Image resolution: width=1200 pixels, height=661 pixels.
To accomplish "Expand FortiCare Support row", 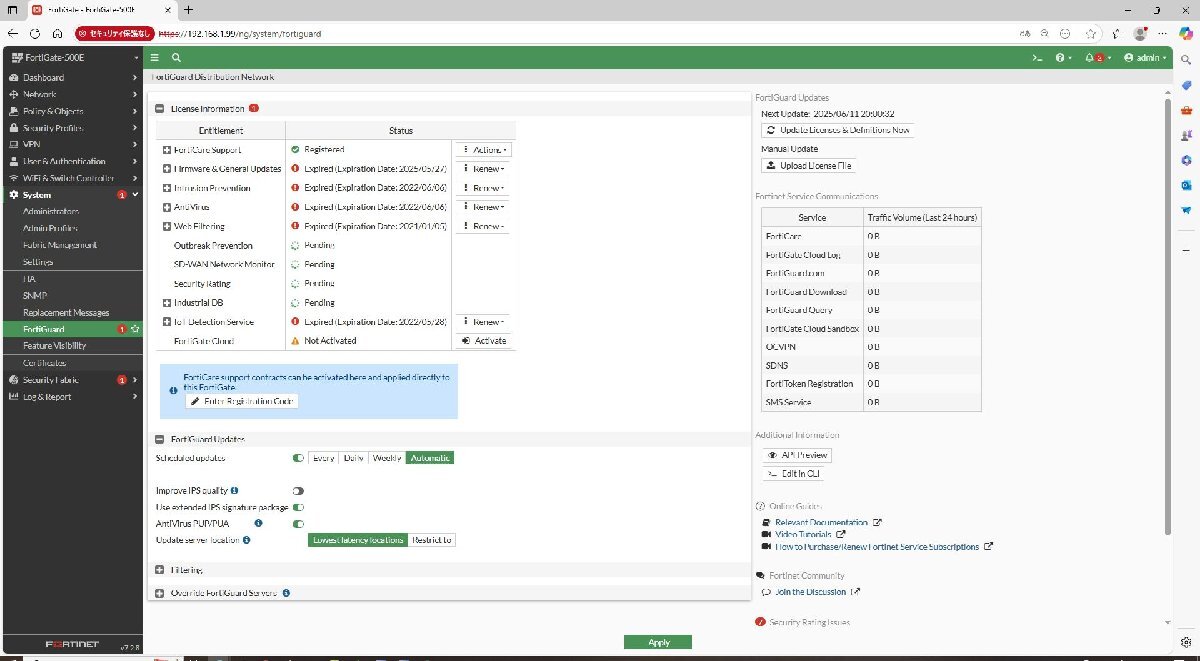I will pyautogui.click(x=167, y=150).
